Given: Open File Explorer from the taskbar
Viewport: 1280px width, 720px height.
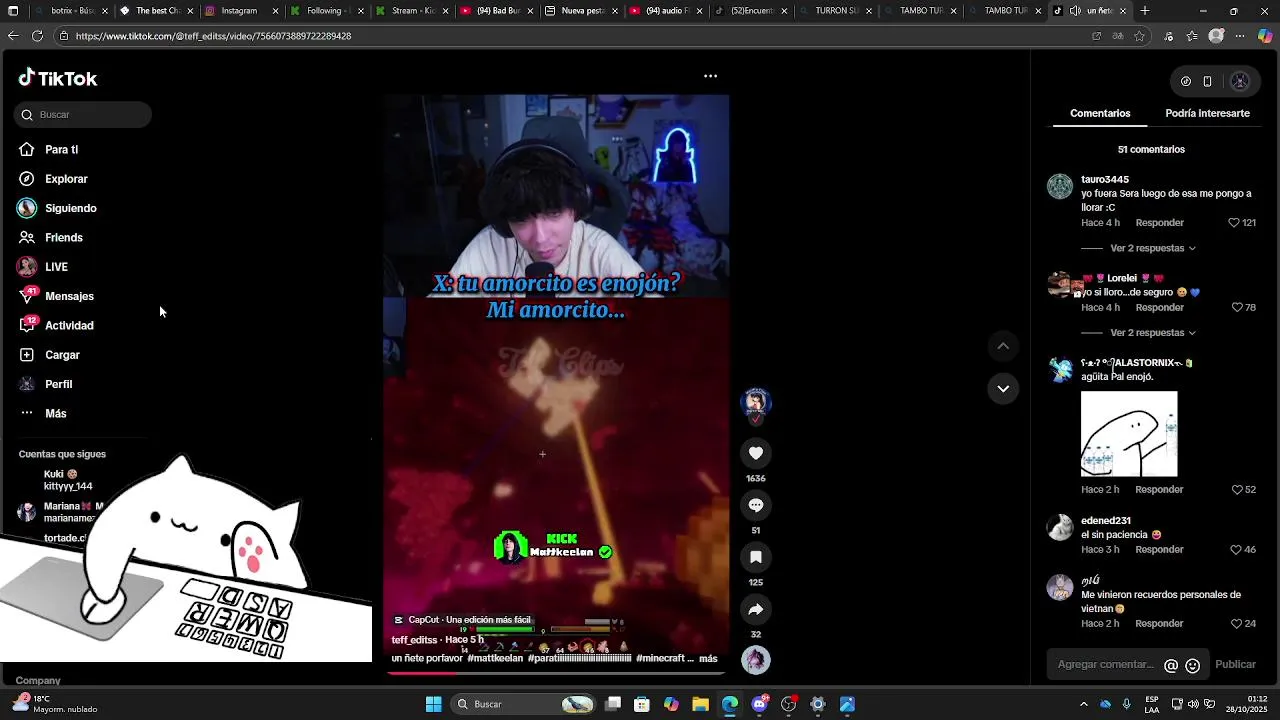Looking at the screenshot, I should pos(700,704).
